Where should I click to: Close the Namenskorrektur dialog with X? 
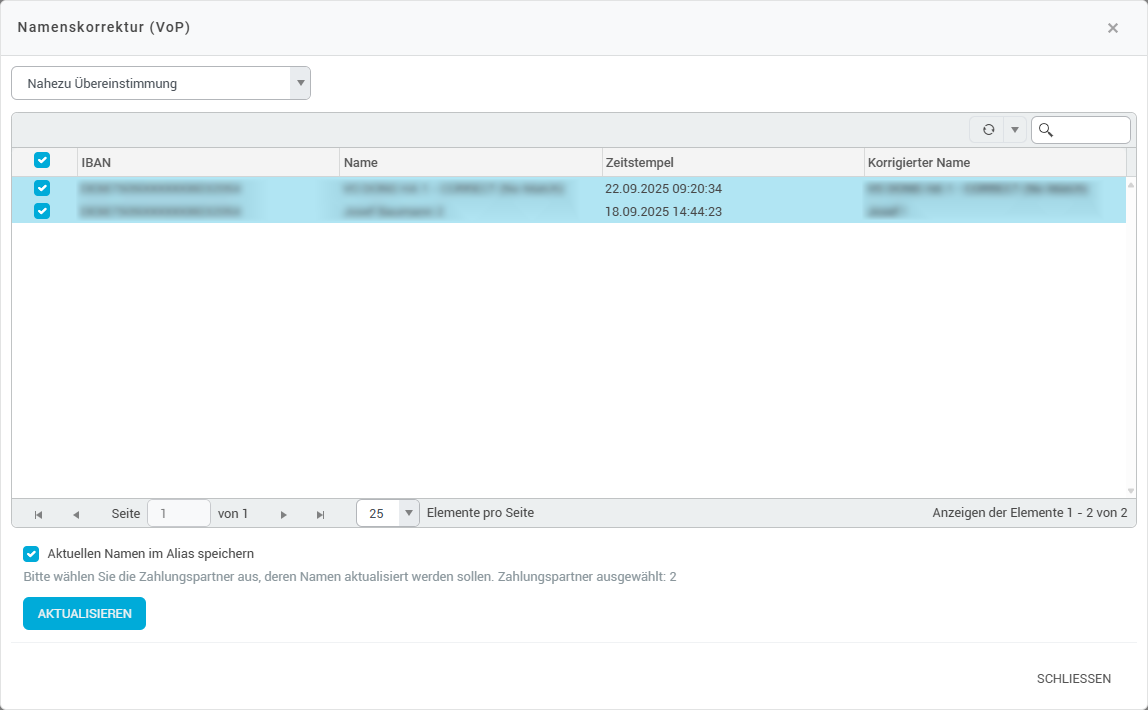click(x=1112, y=28)
